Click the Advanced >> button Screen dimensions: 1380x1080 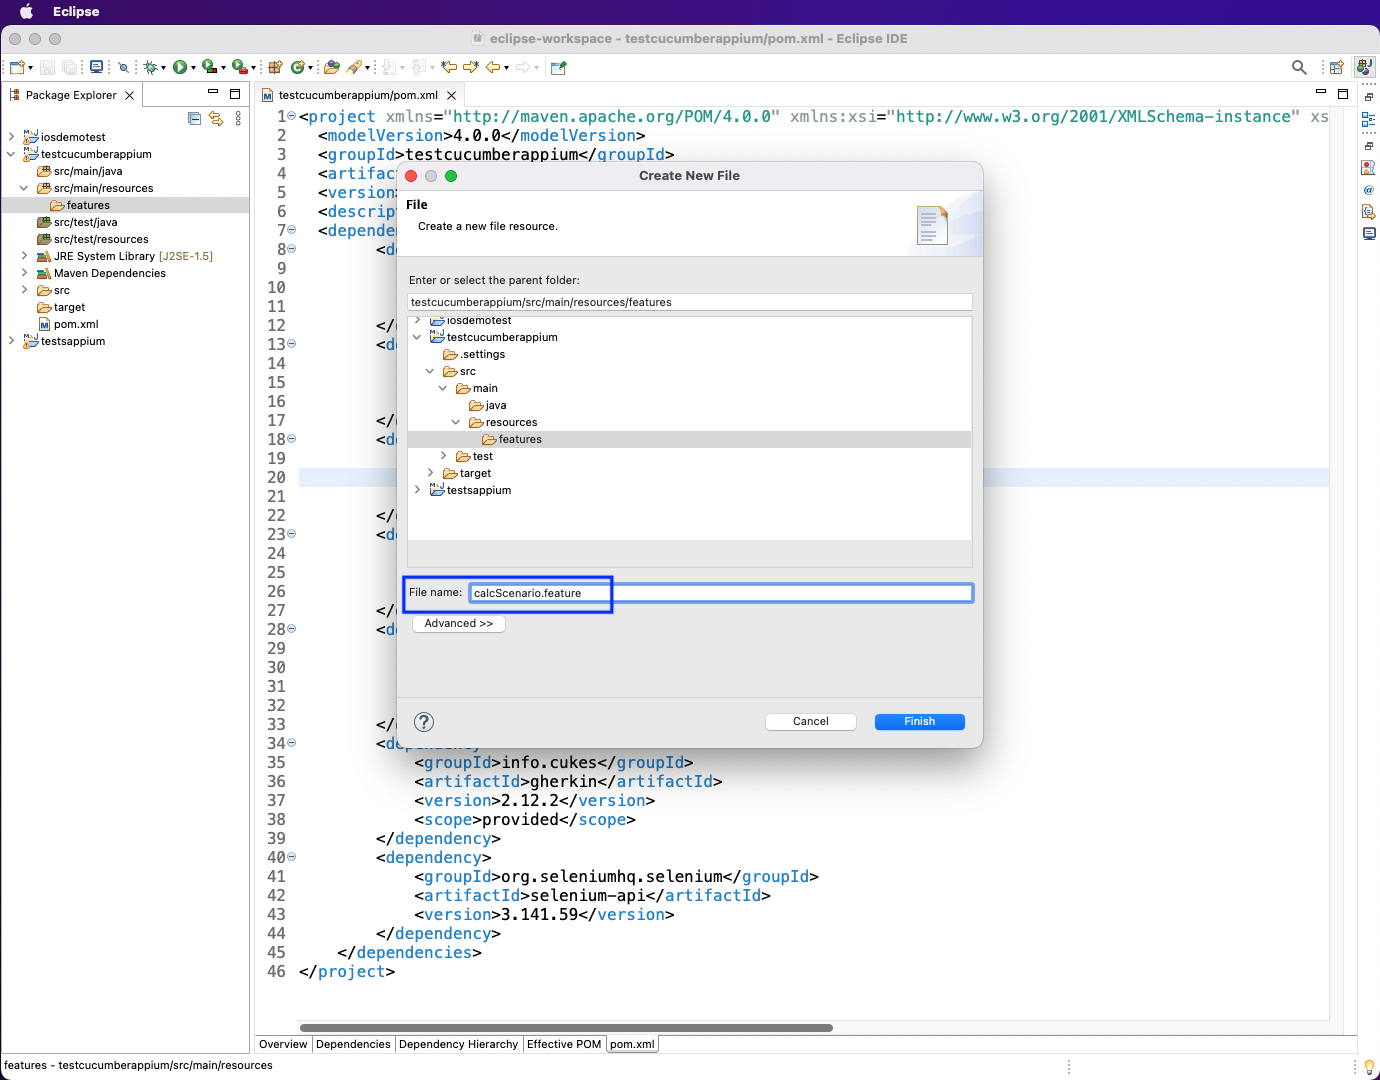(x=459, y=624)
